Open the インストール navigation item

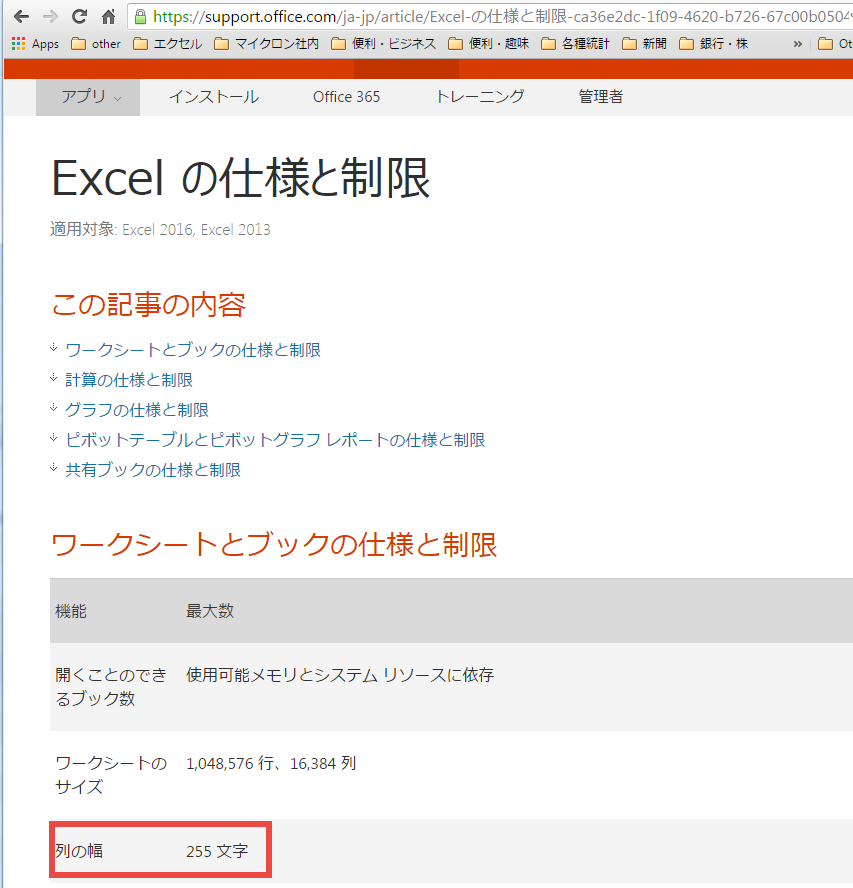pyautogui.click(x=214, y=97)
